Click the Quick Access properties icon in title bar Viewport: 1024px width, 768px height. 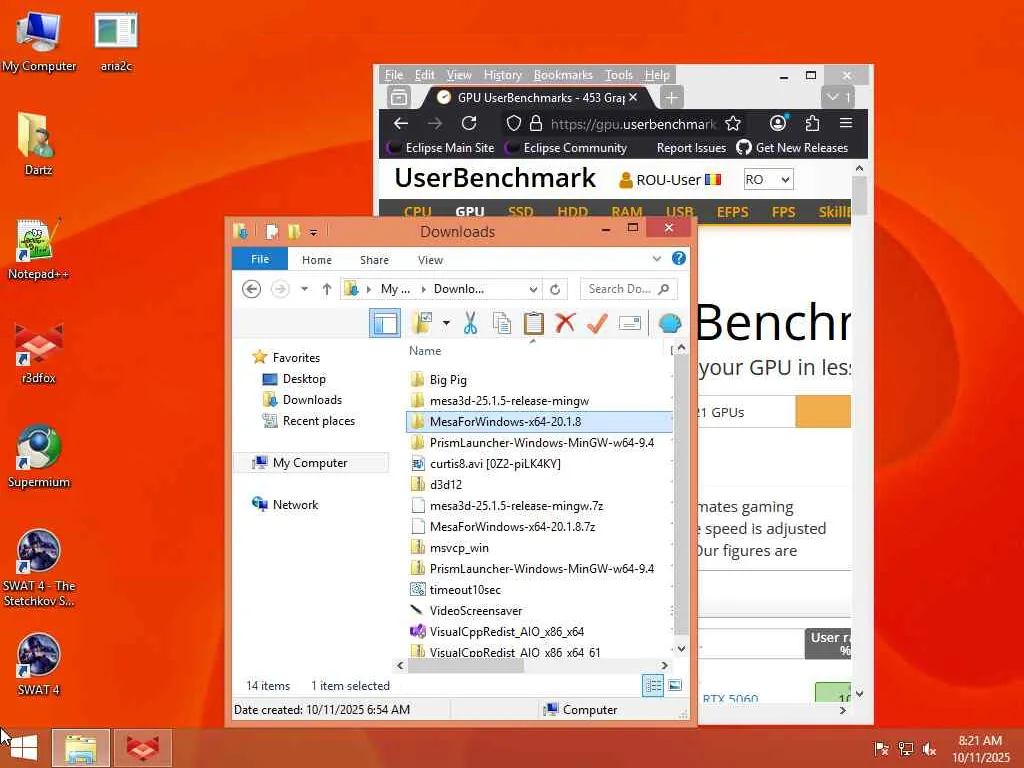pos(272,231)
